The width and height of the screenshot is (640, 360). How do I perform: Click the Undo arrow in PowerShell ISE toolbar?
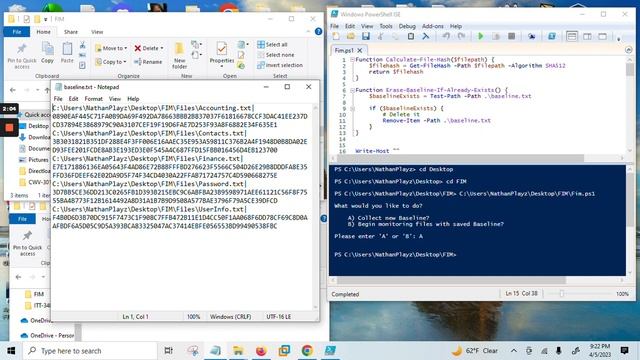(x=446, y=36)
